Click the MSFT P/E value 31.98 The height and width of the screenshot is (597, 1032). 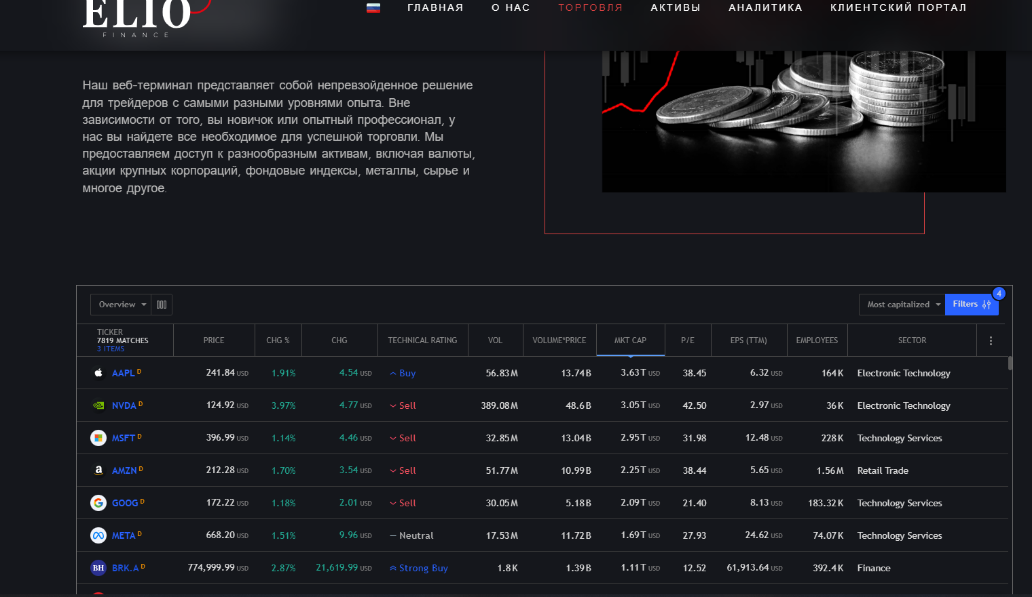[x=694, y=438]
